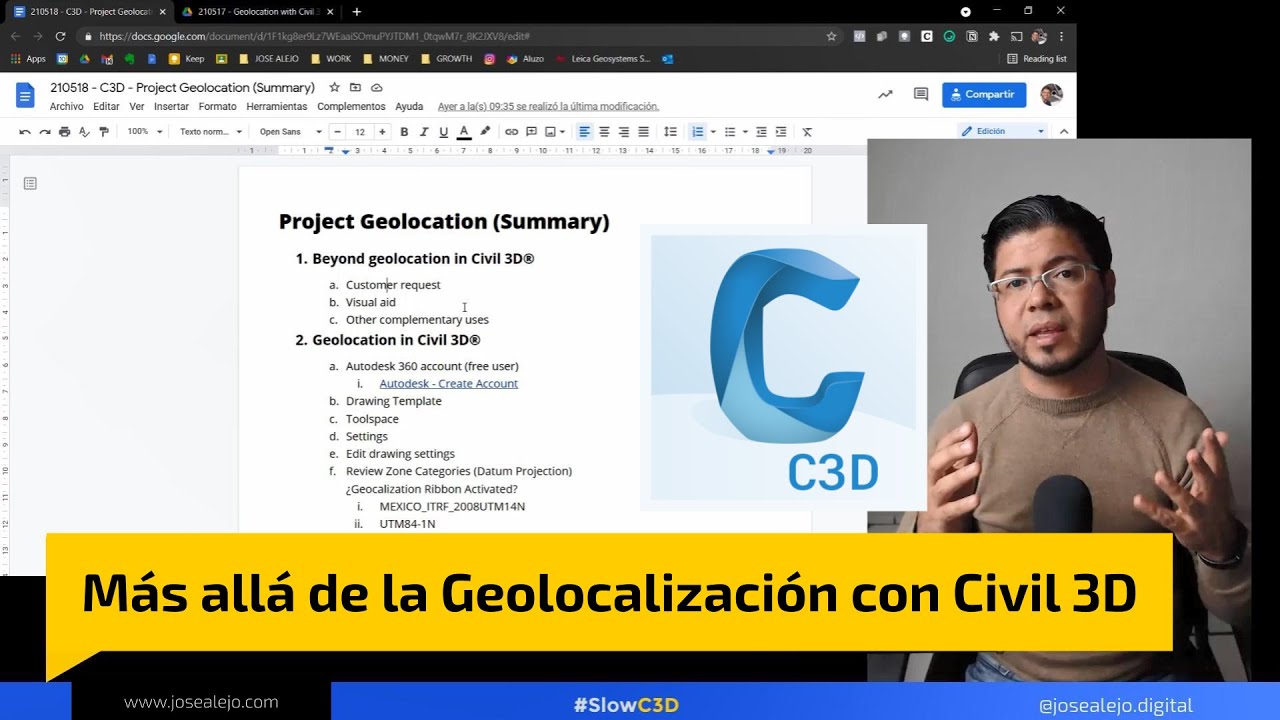
Task: Add a comment from the toolbar
Action: click(x=532, y=132)
